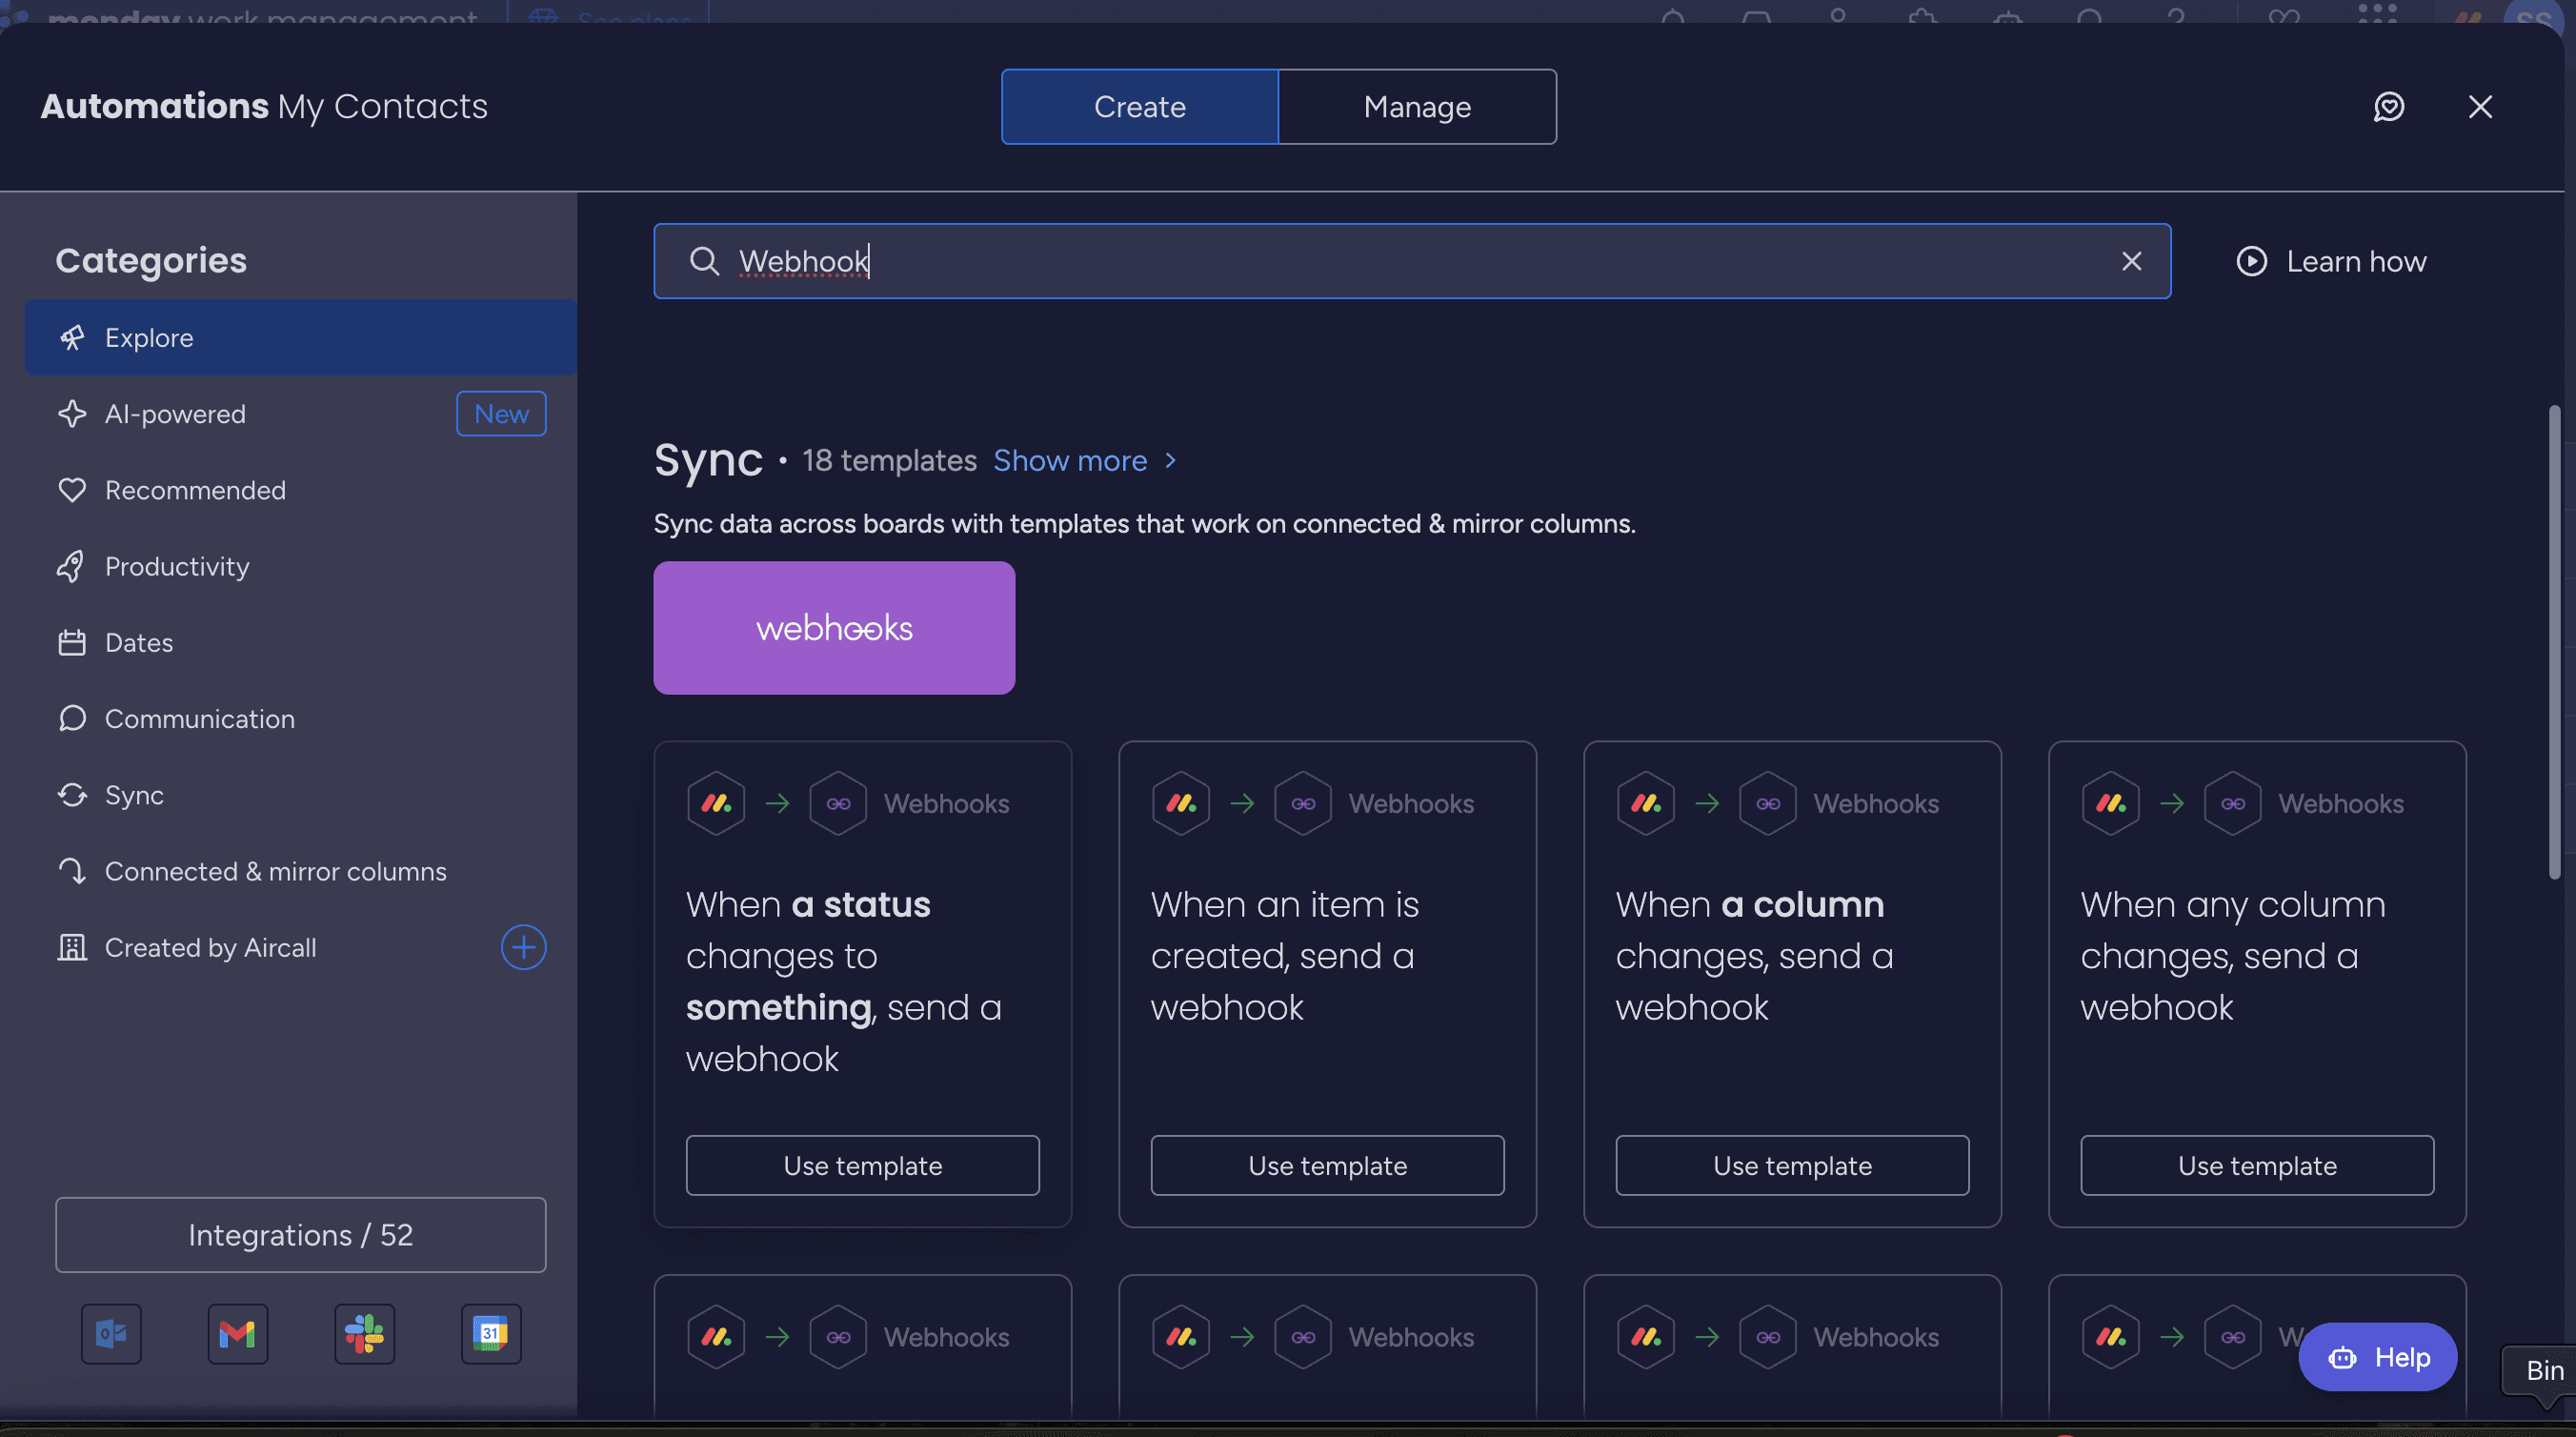Open the Outlook integration shortcut
This screenshot has width=2576, height=1437.
tap(110, 1334)
